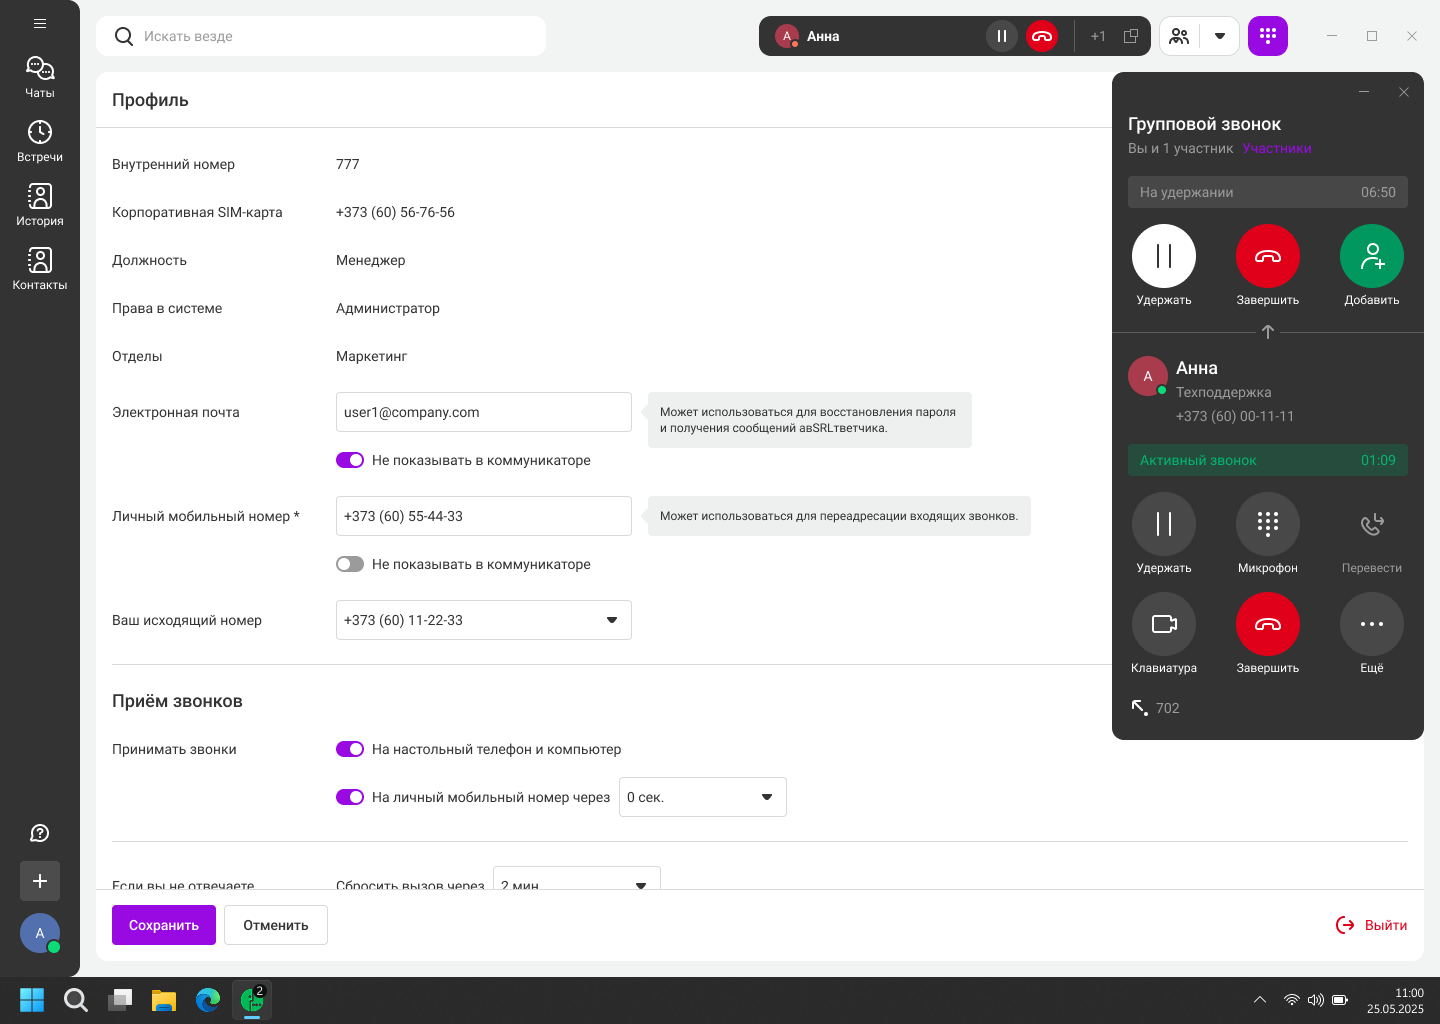
Task: Disable email Не показывать в коммуникаторе toggle
Action: tap(350, 460)
